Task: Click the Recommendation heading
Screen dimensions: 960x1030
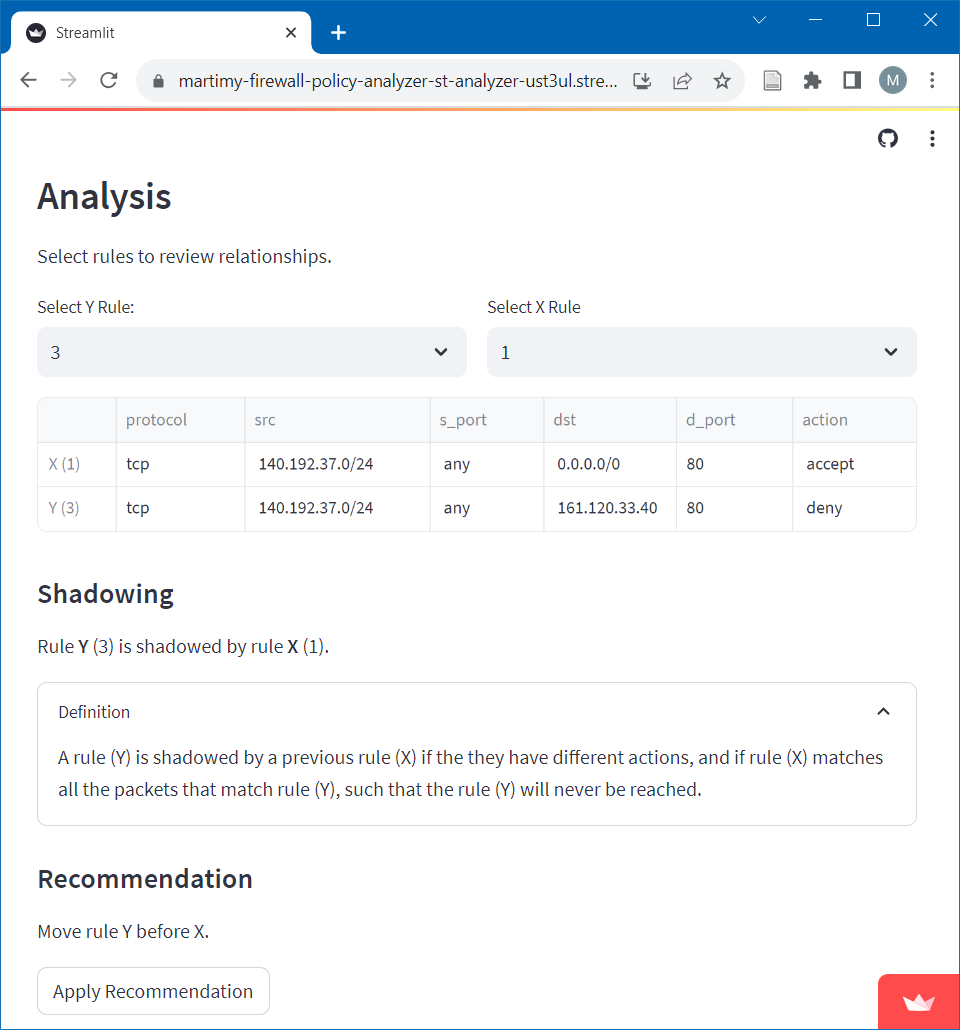Action: tap(145, 879)
